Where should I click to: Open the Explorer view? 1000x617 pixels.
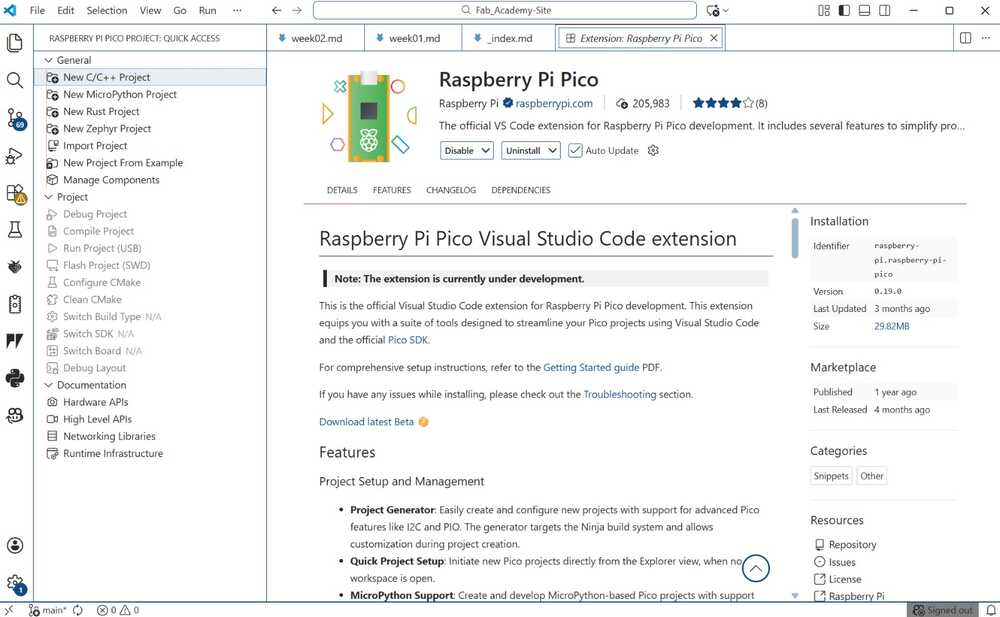tap(14, 43)
